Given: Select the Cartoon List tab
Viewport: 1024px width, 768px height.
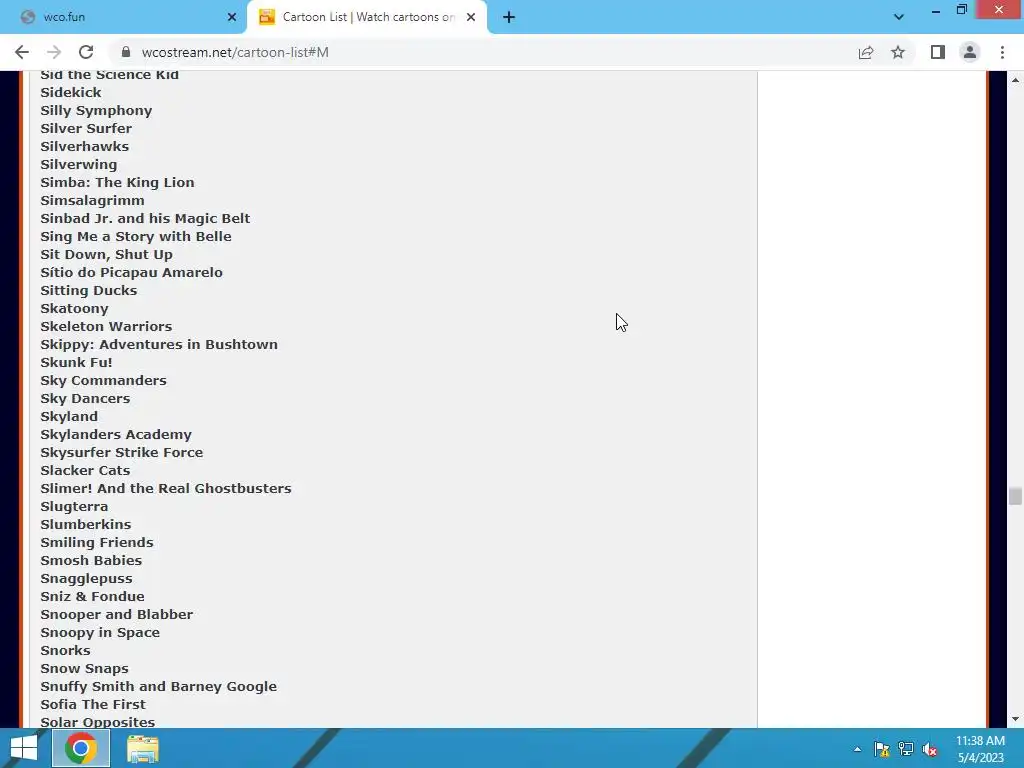Looking at the screenshot, I should 367,17.
